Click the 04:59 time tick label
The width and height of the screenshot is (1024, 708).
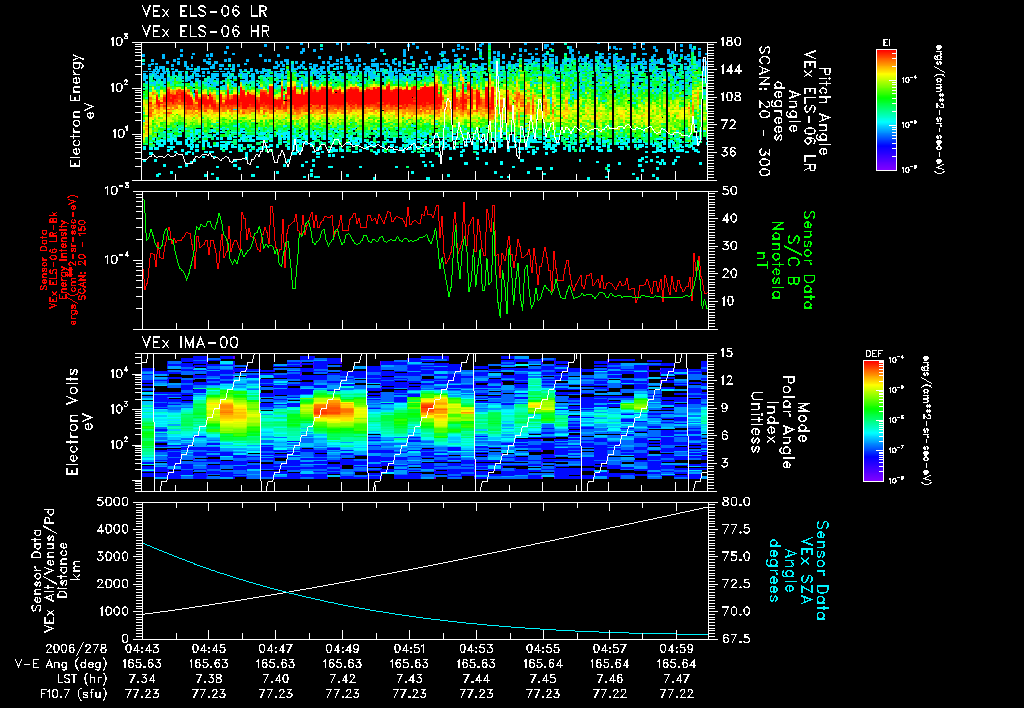pos(677,650)
